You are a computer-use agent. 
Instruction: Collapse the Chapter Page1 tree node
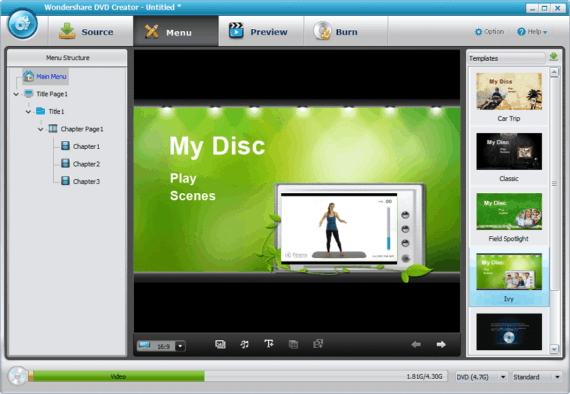(x=40, y=129)
